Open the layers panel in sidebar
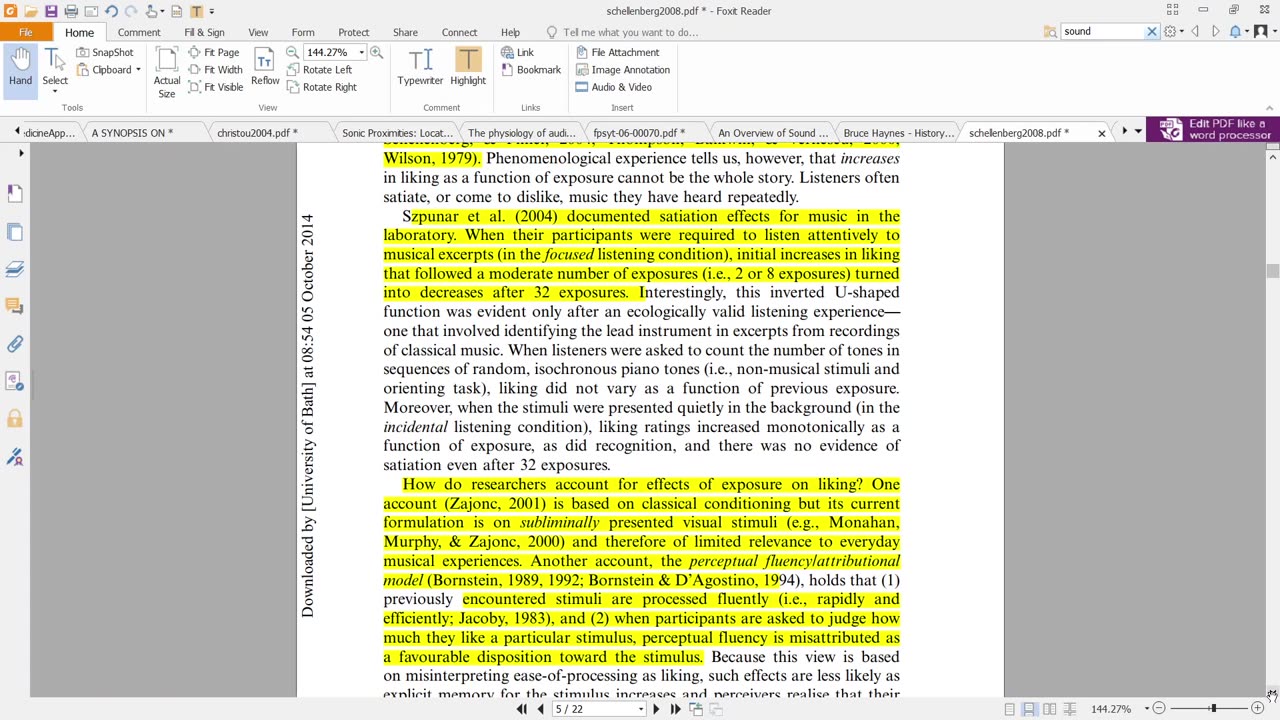 [x=15, y=269]
